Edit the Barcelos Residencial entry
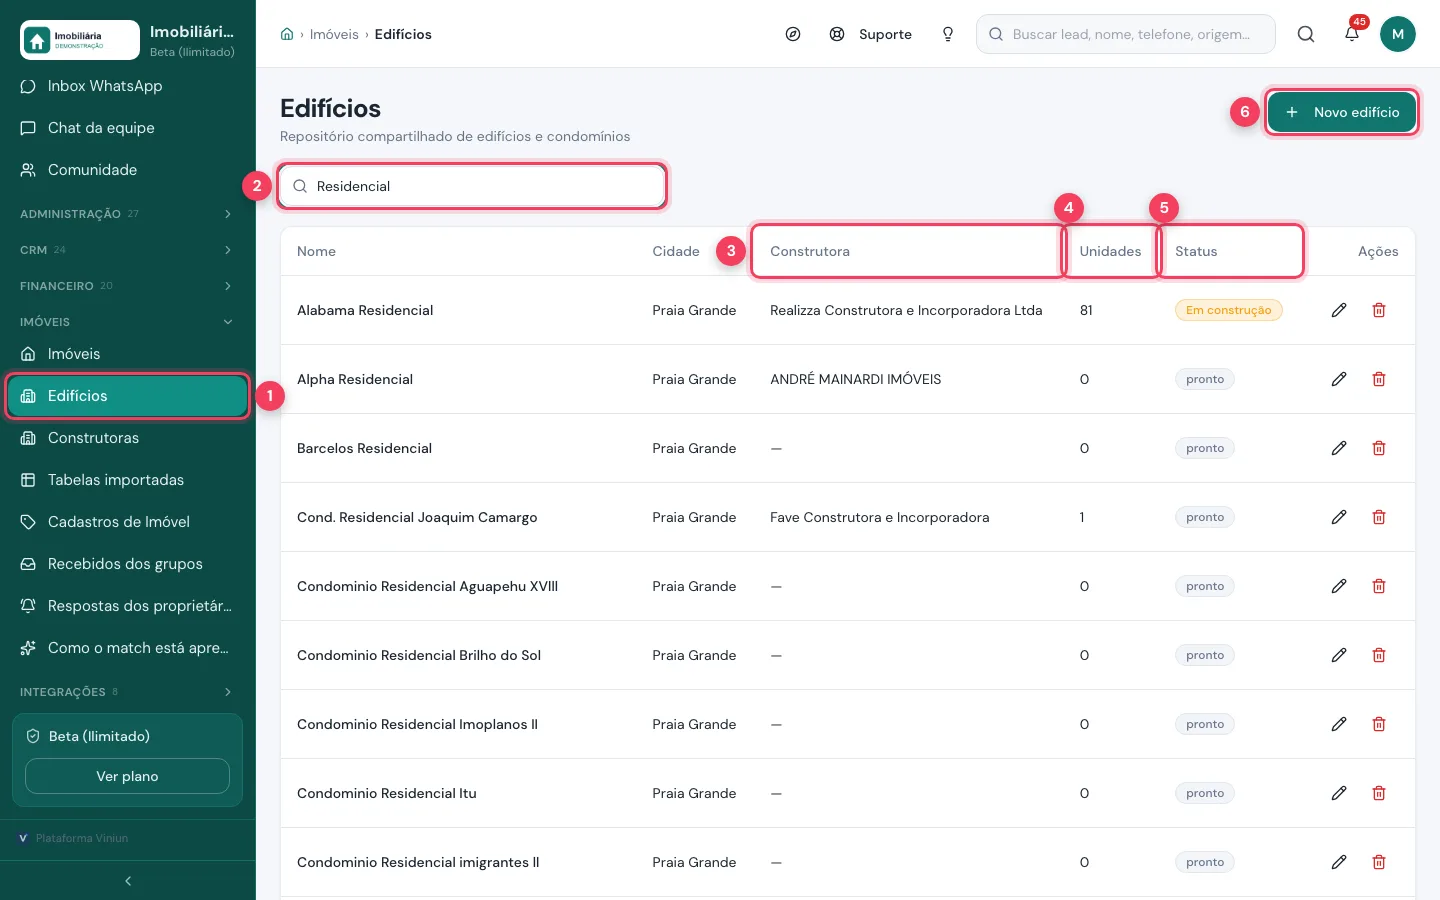The image size is (1440, 900). pyautogui.click(x=1339, y=448)
